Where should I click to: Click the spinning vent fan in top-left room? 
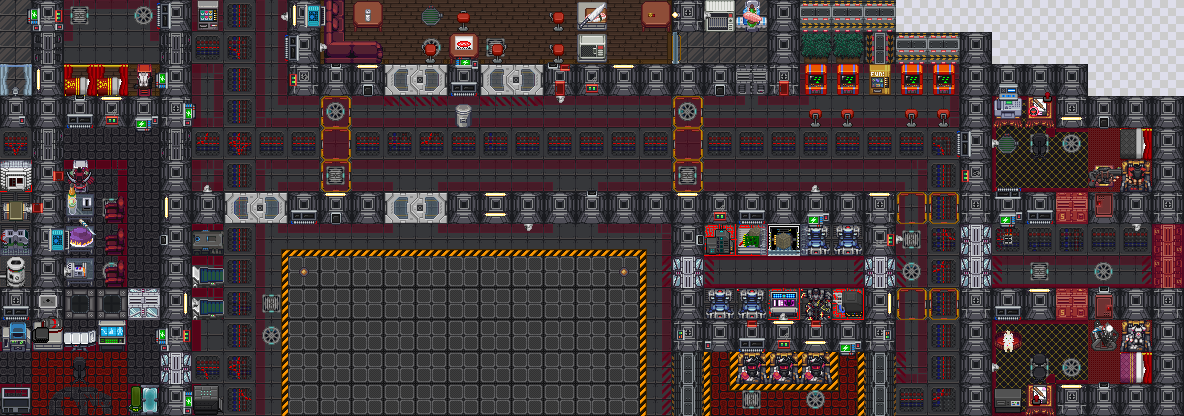pyautogui.click(x=143, y=15)
